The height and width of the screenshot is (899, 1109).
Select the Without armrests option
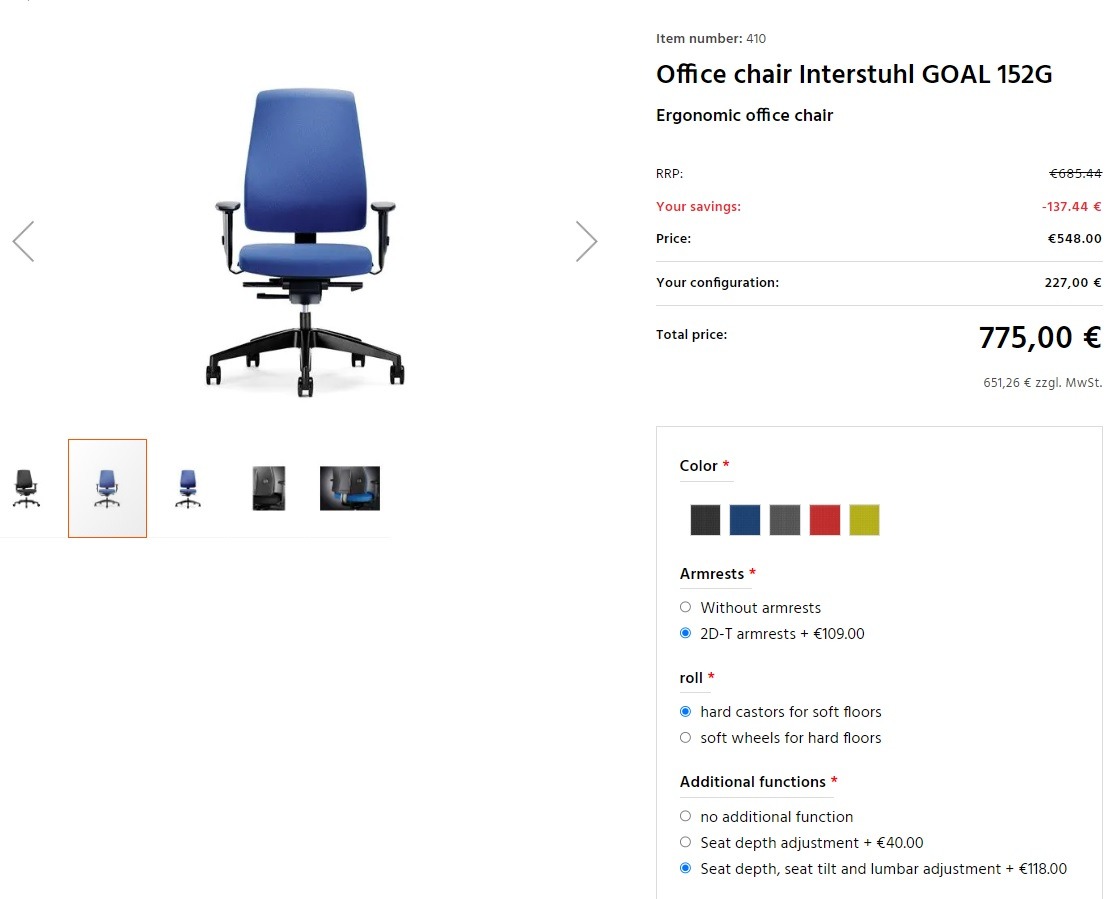point(685,607)
